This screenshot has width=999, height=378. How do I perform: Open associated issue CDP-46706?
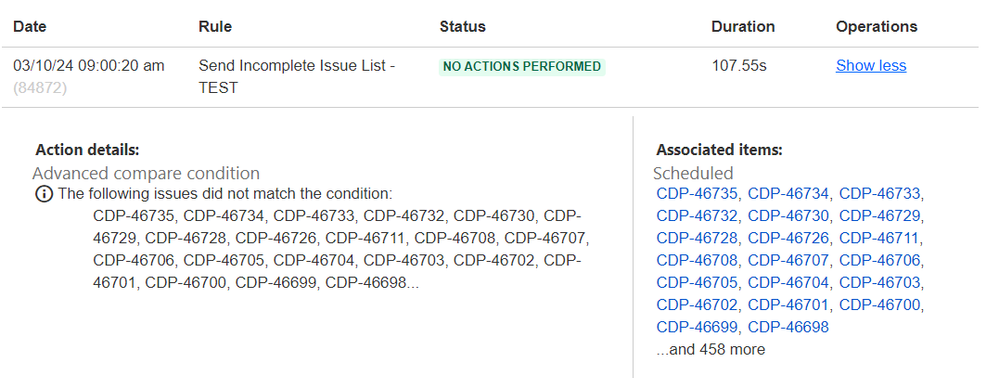click(880, 260)
